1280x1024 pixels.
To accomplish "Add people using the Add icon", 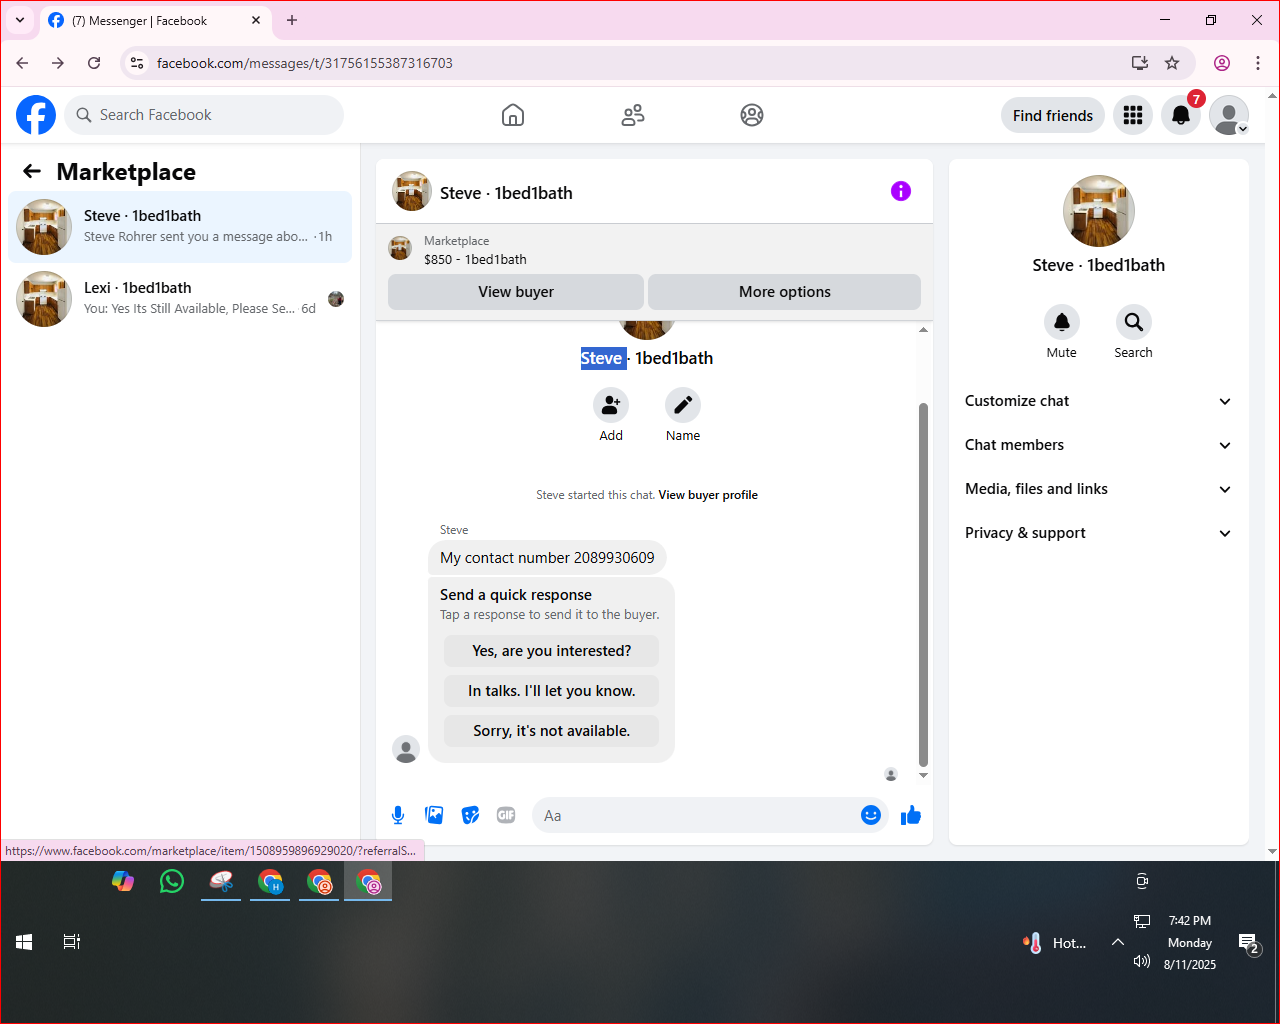I will [x=611, y=405].
